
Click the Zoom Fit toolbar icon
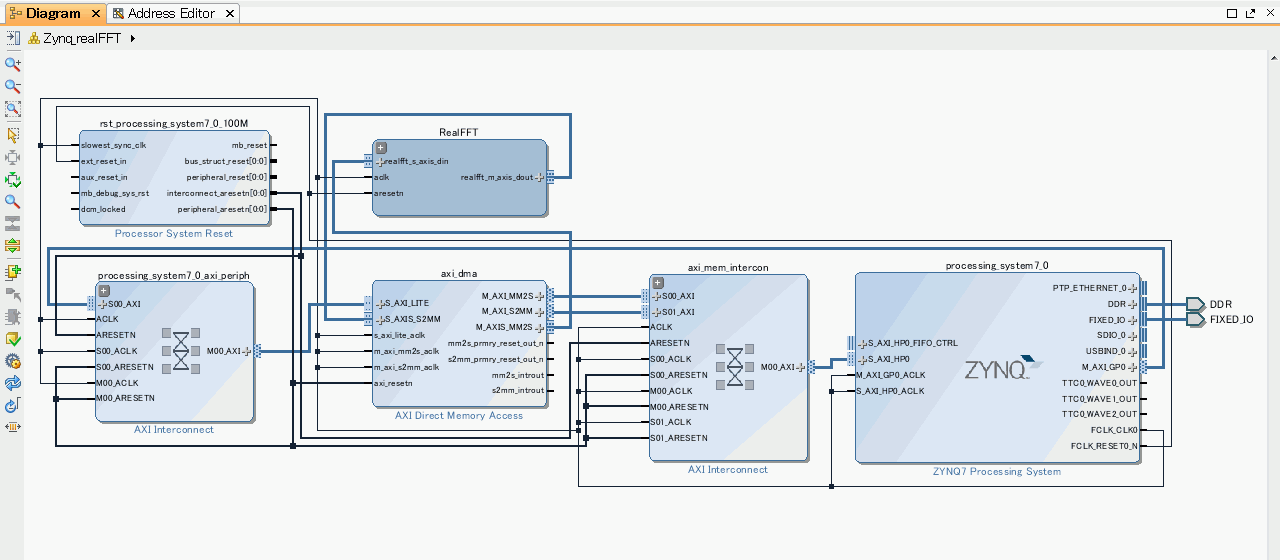click(13, 110)
